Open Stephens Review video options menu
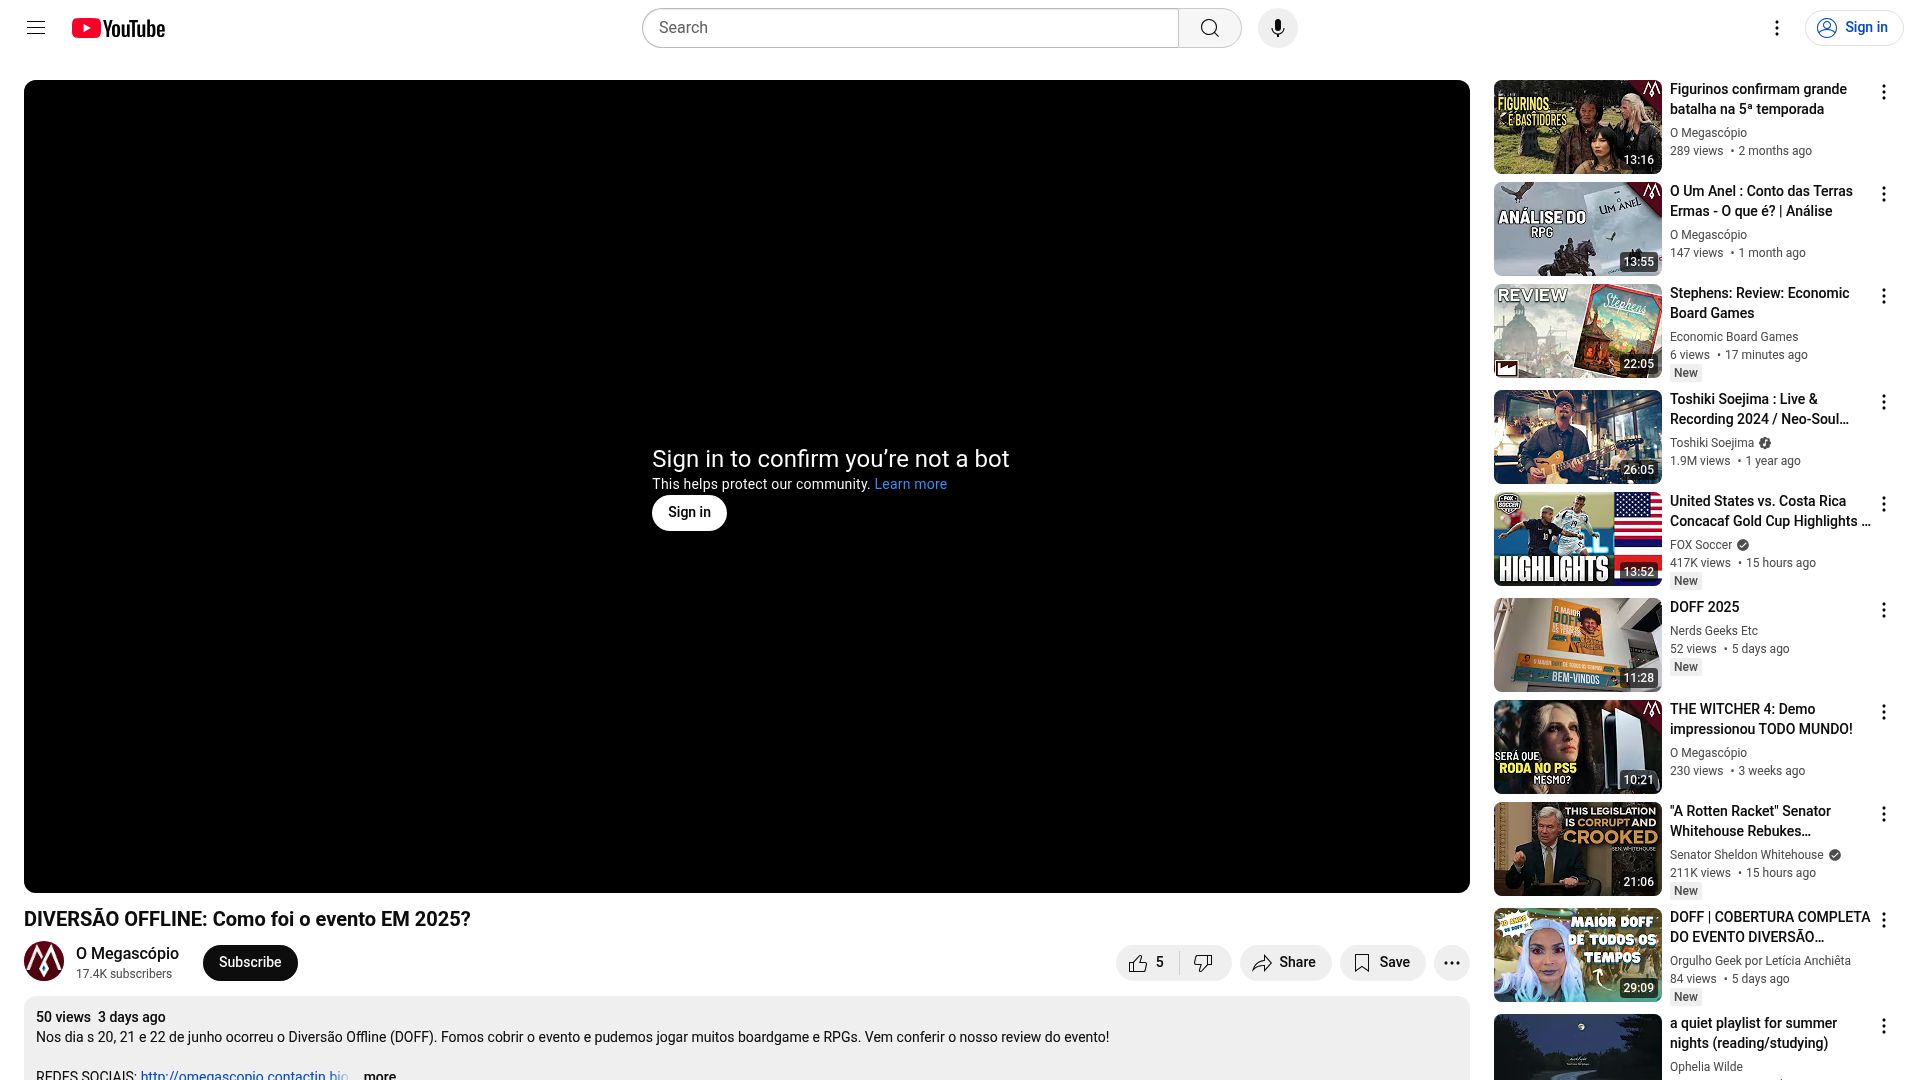The image size is (1920, 1080). 1883,296
